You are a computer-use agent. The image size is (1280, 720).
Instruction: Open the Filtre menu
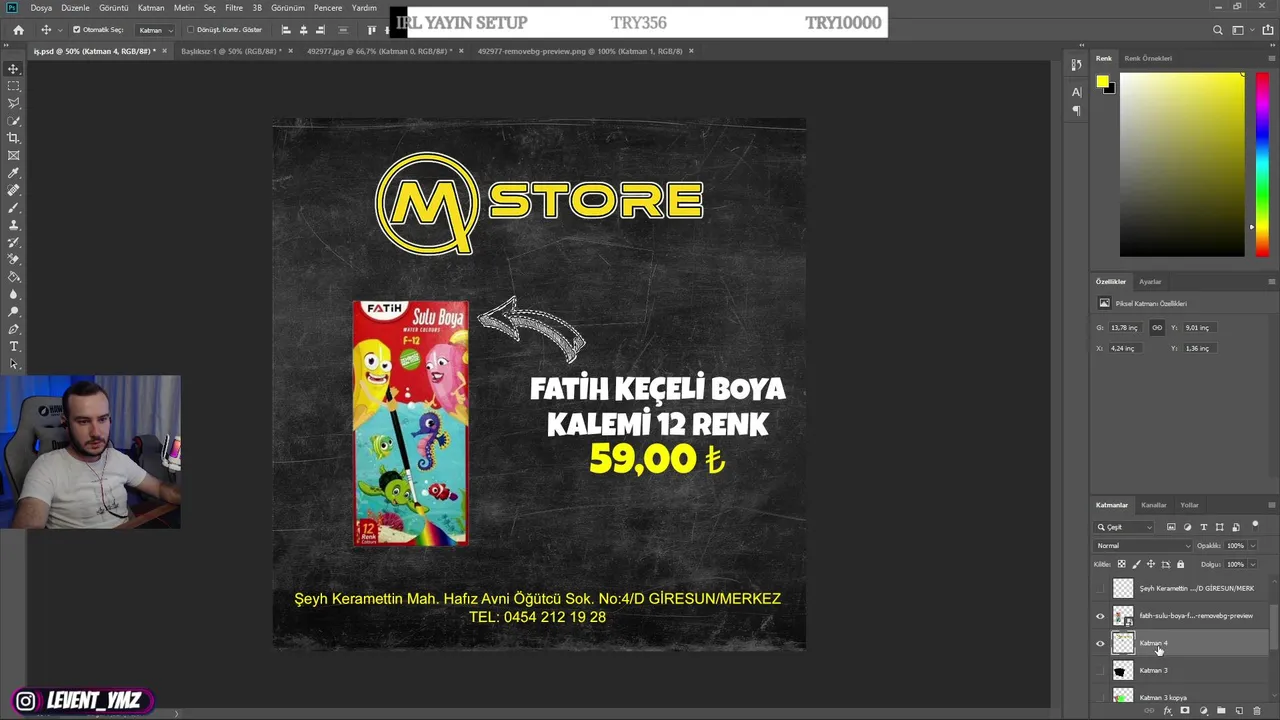[234, 8]
